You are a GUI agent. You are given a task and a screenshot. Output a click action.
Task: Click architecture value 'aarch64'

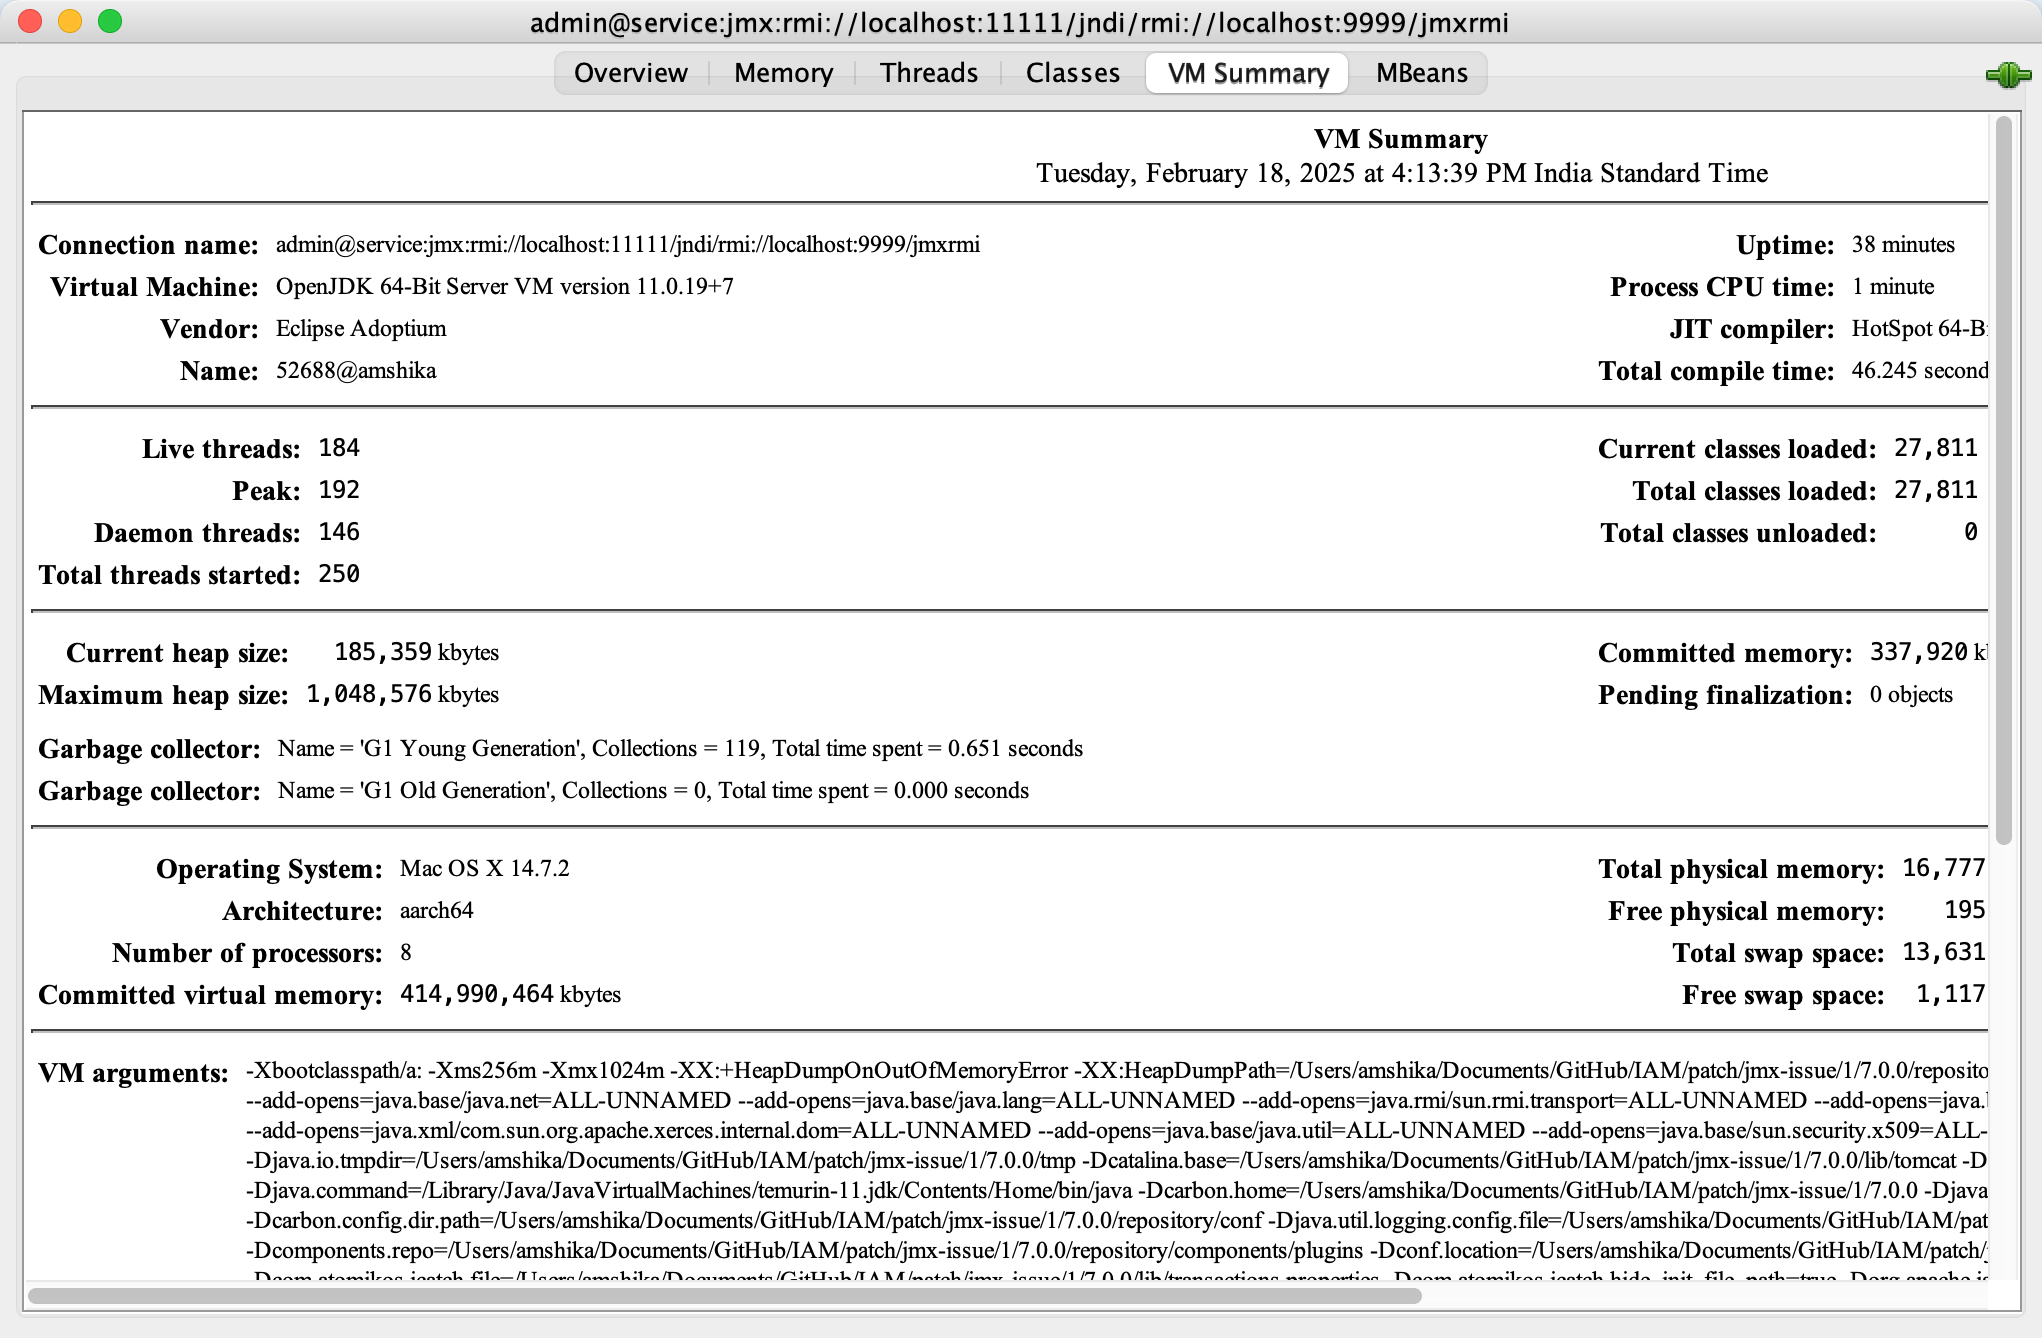coord(437,911)
